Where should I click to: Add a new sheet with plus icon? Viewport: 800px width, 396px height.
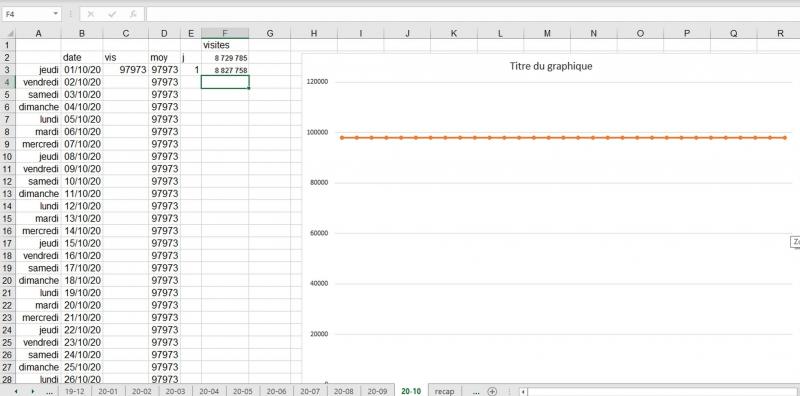[x=492, y=391]
